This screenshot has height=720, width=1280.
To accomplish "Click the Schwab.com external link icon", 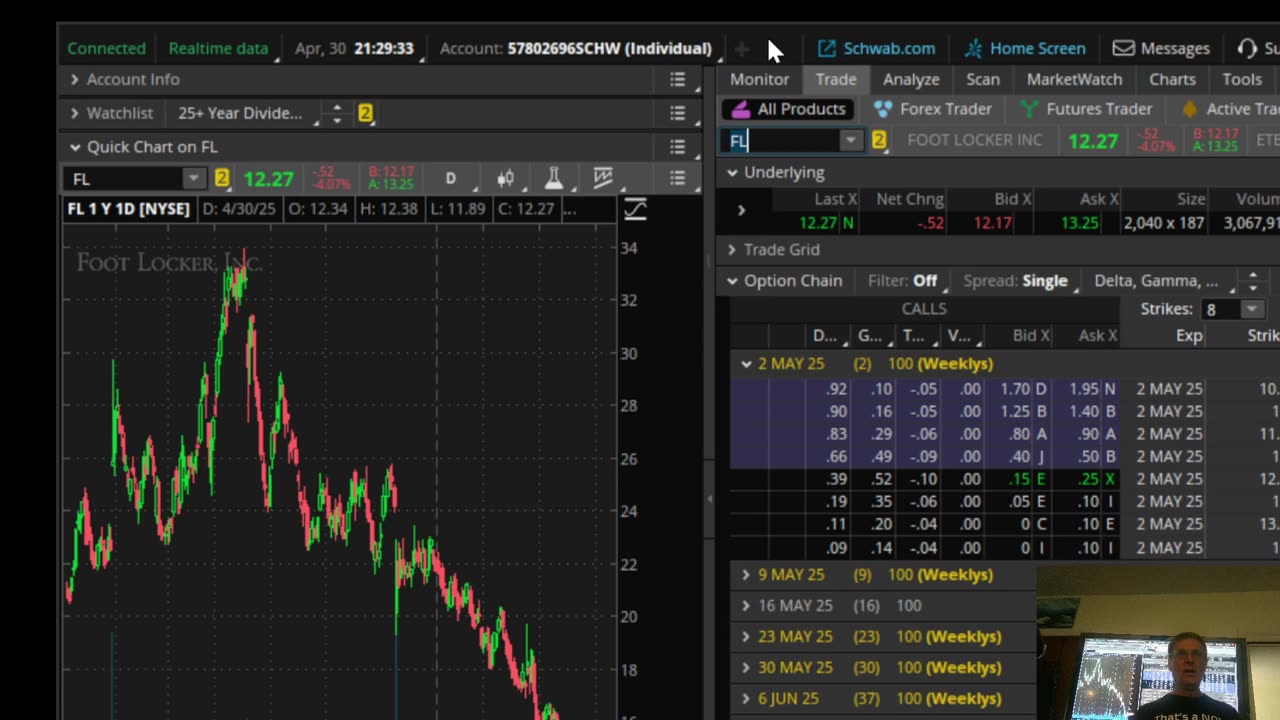I will point(826,48).
